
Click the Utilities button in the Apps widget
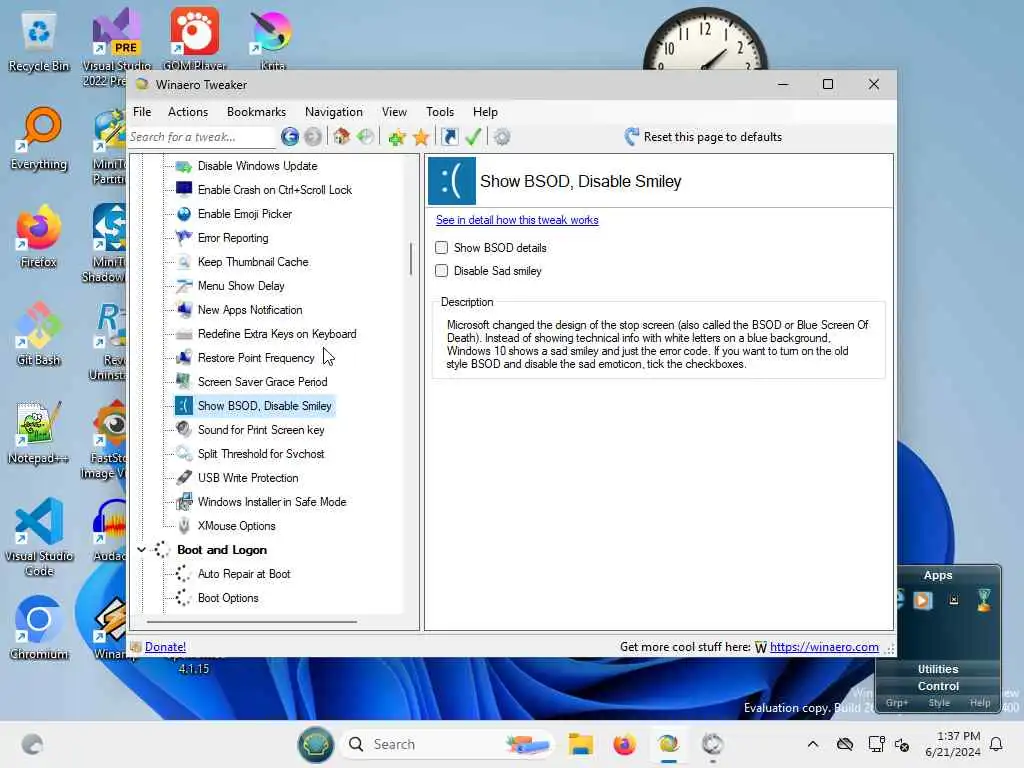point(938,669)
